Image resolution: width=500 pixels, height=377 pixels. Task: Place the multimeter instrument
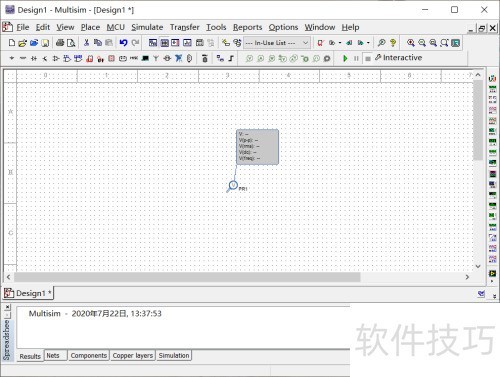(x=492, y=79)
